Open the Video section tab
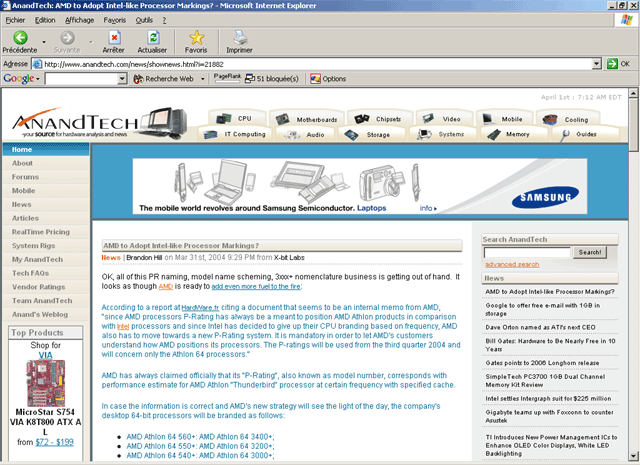640x465 pixels. pyautogui.click(x=443, y=119)
